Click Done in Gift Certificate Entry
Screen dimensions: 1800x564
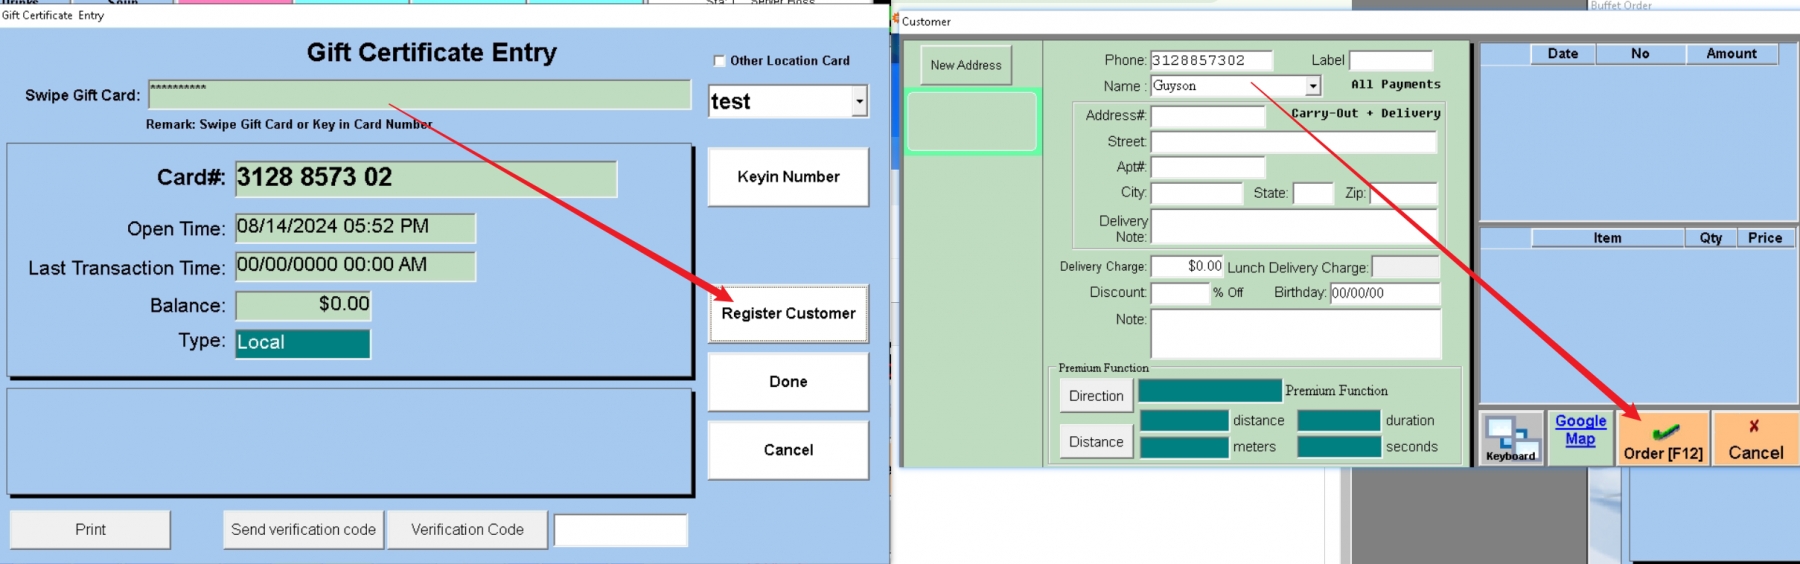788,382
